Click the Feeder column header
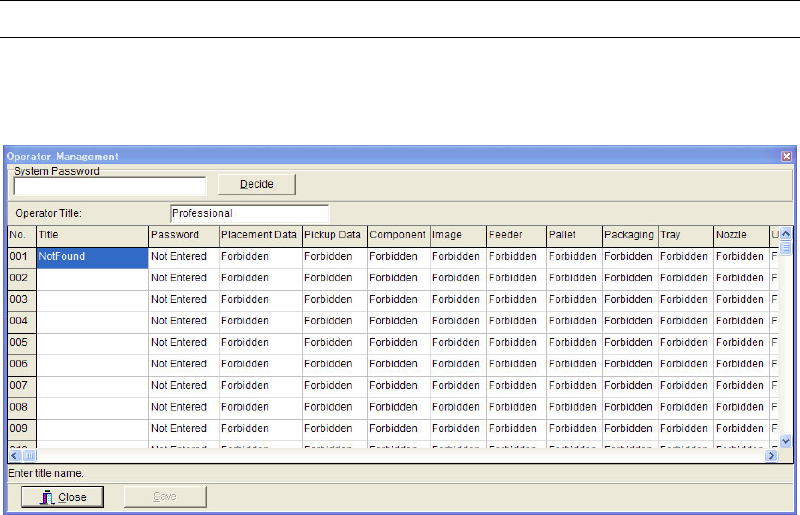 (516, 235)
